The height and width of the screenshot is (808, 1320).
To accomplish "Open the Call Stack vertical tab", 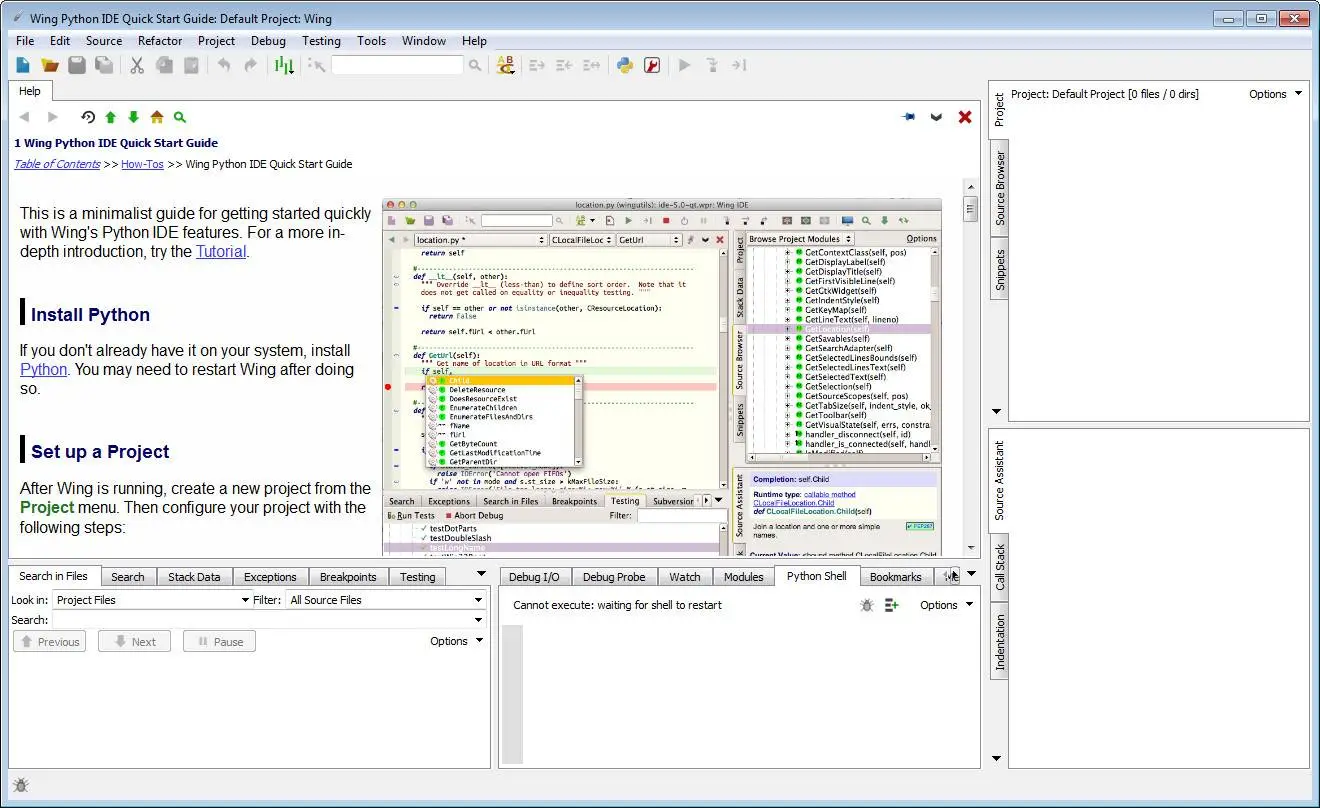I will point(1000,567).
